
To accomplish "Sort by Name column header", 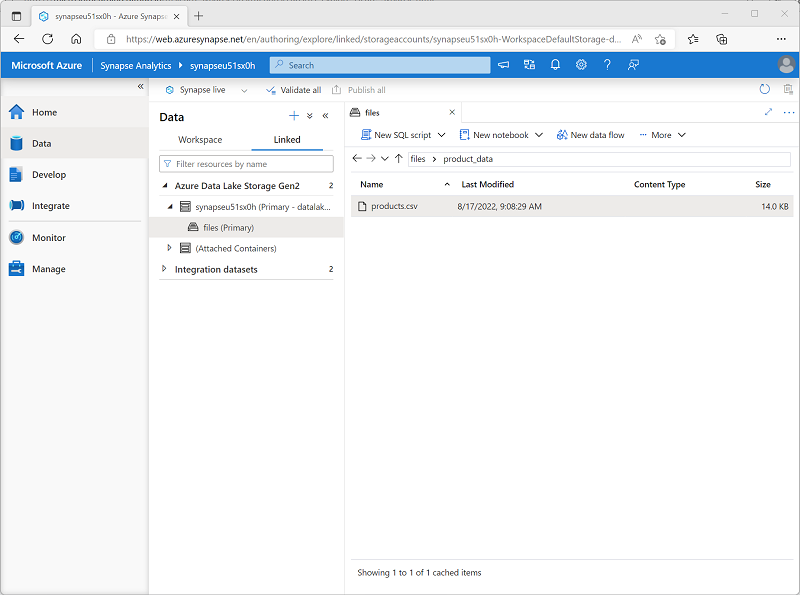I will point(371,184).
